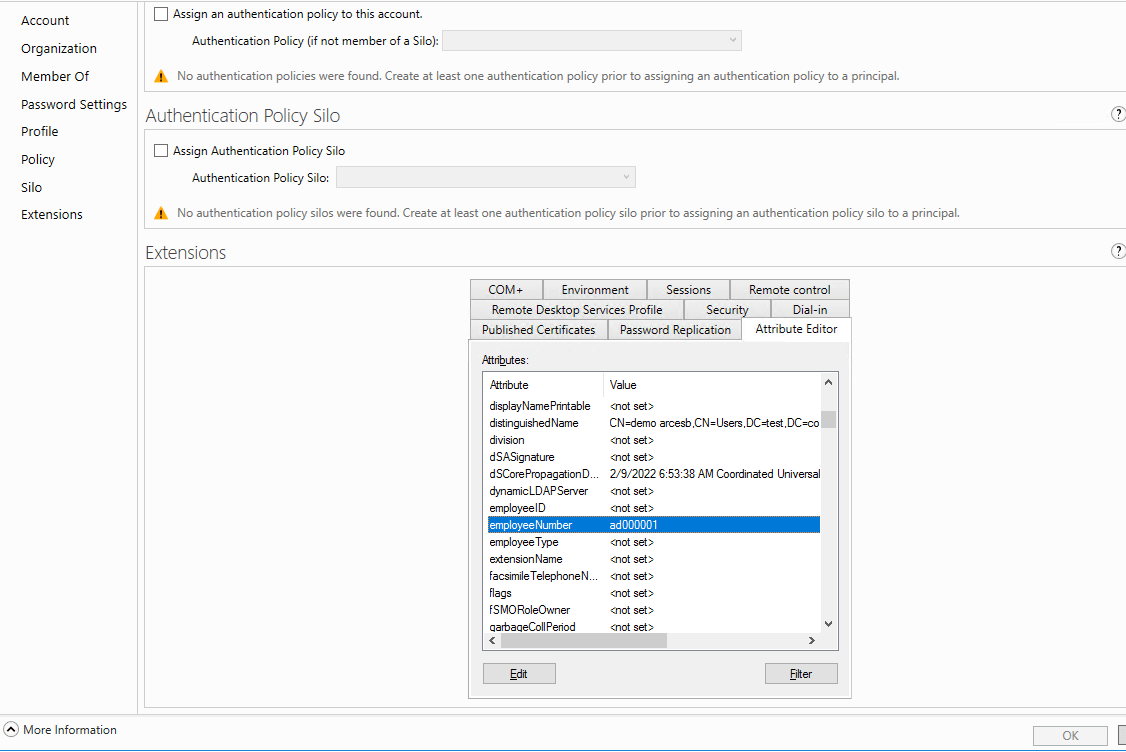
Task: Navigate to Policy section
Action: coord(38,159)
